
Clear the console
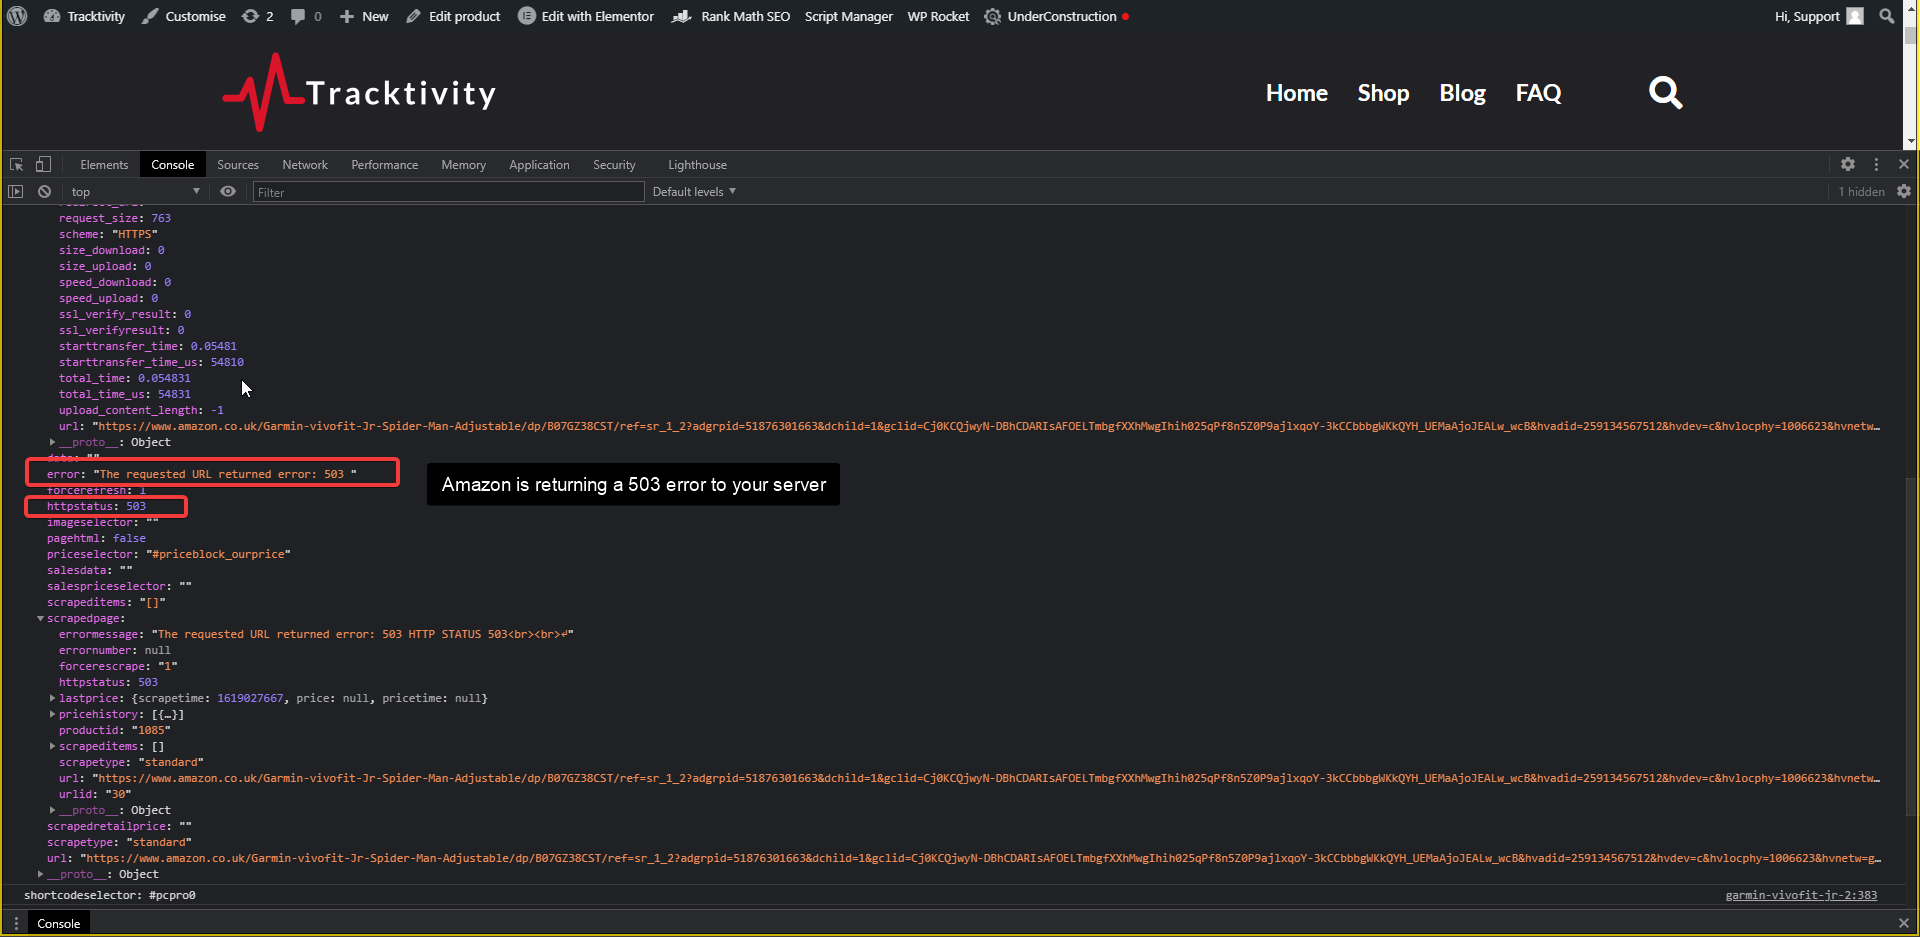(x=44, y=191)
